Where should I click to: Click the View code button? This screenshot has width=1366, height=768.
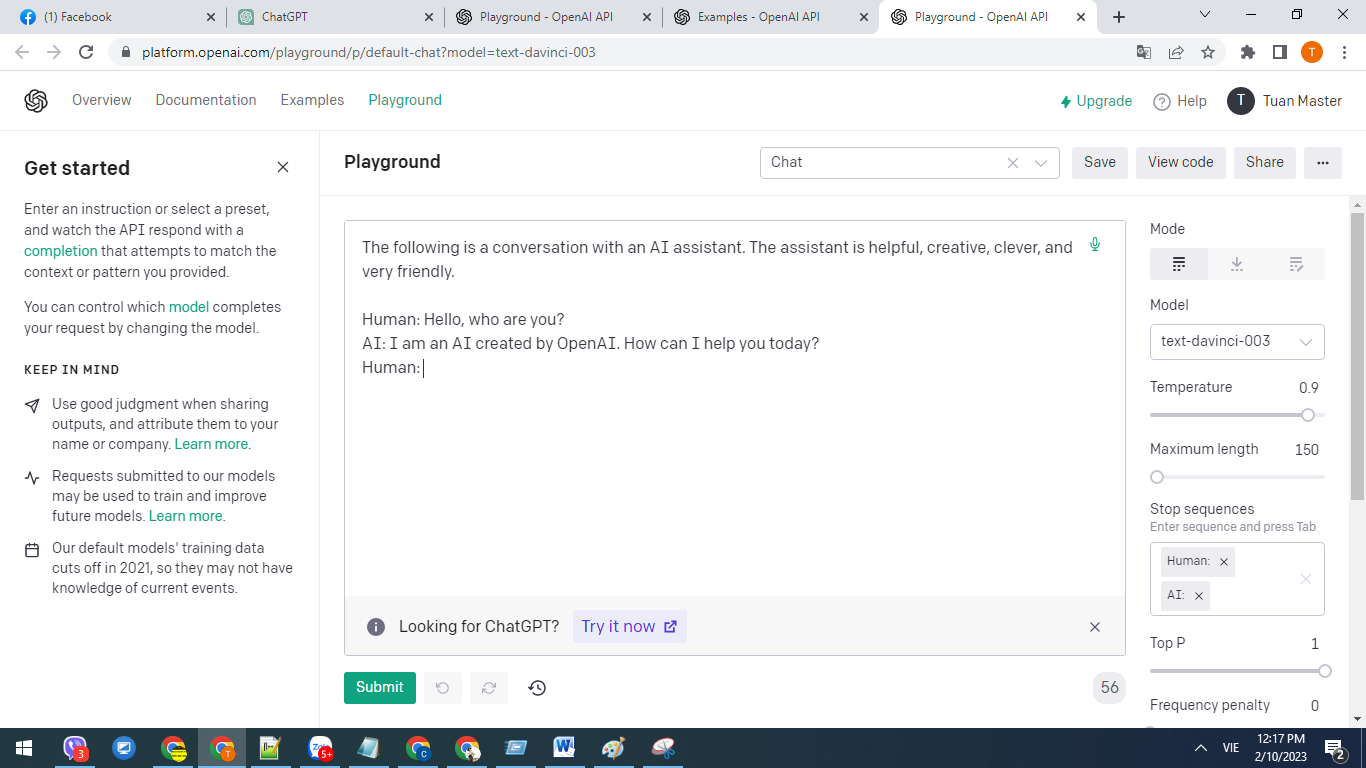pos(1181,163)
